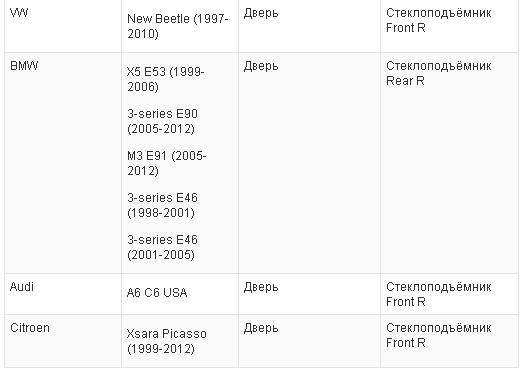Click Стеклоподъёмник Front R in VW row
Screen dimensions: 520x372
439,20
